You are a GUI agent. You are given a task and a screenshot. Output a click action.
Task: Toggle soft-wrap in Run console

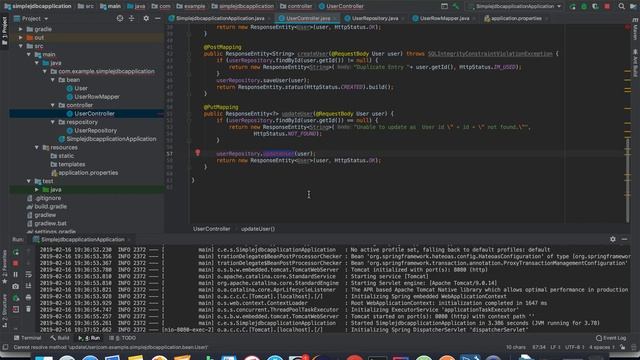pos(28,275)
